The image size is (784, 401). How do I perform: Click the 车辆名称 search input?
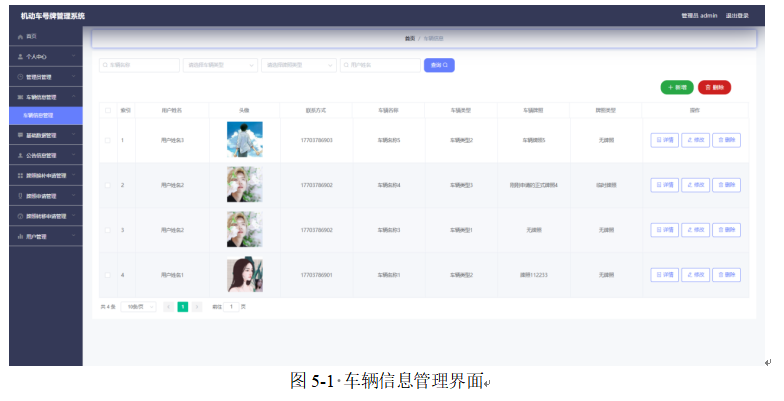point(139,65)
